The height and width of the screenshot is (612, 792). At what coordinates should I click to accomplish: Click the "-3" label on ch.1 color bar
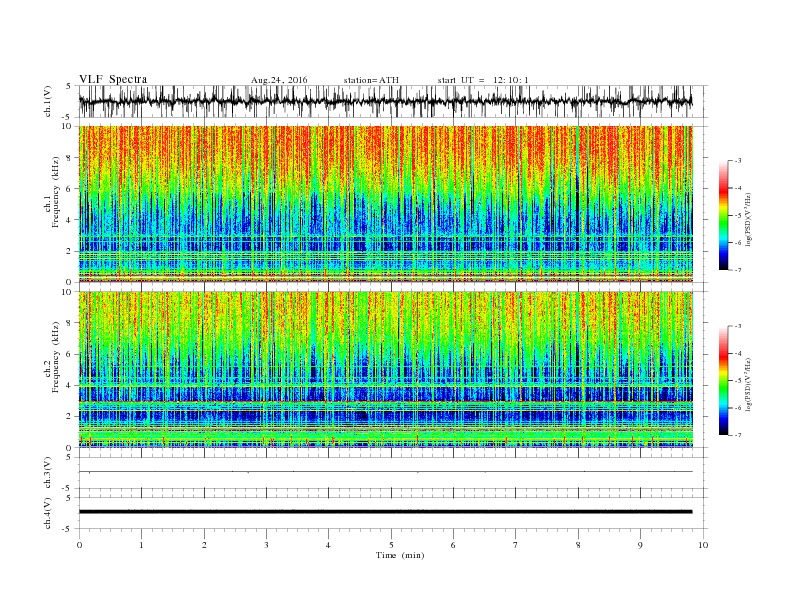737,161
